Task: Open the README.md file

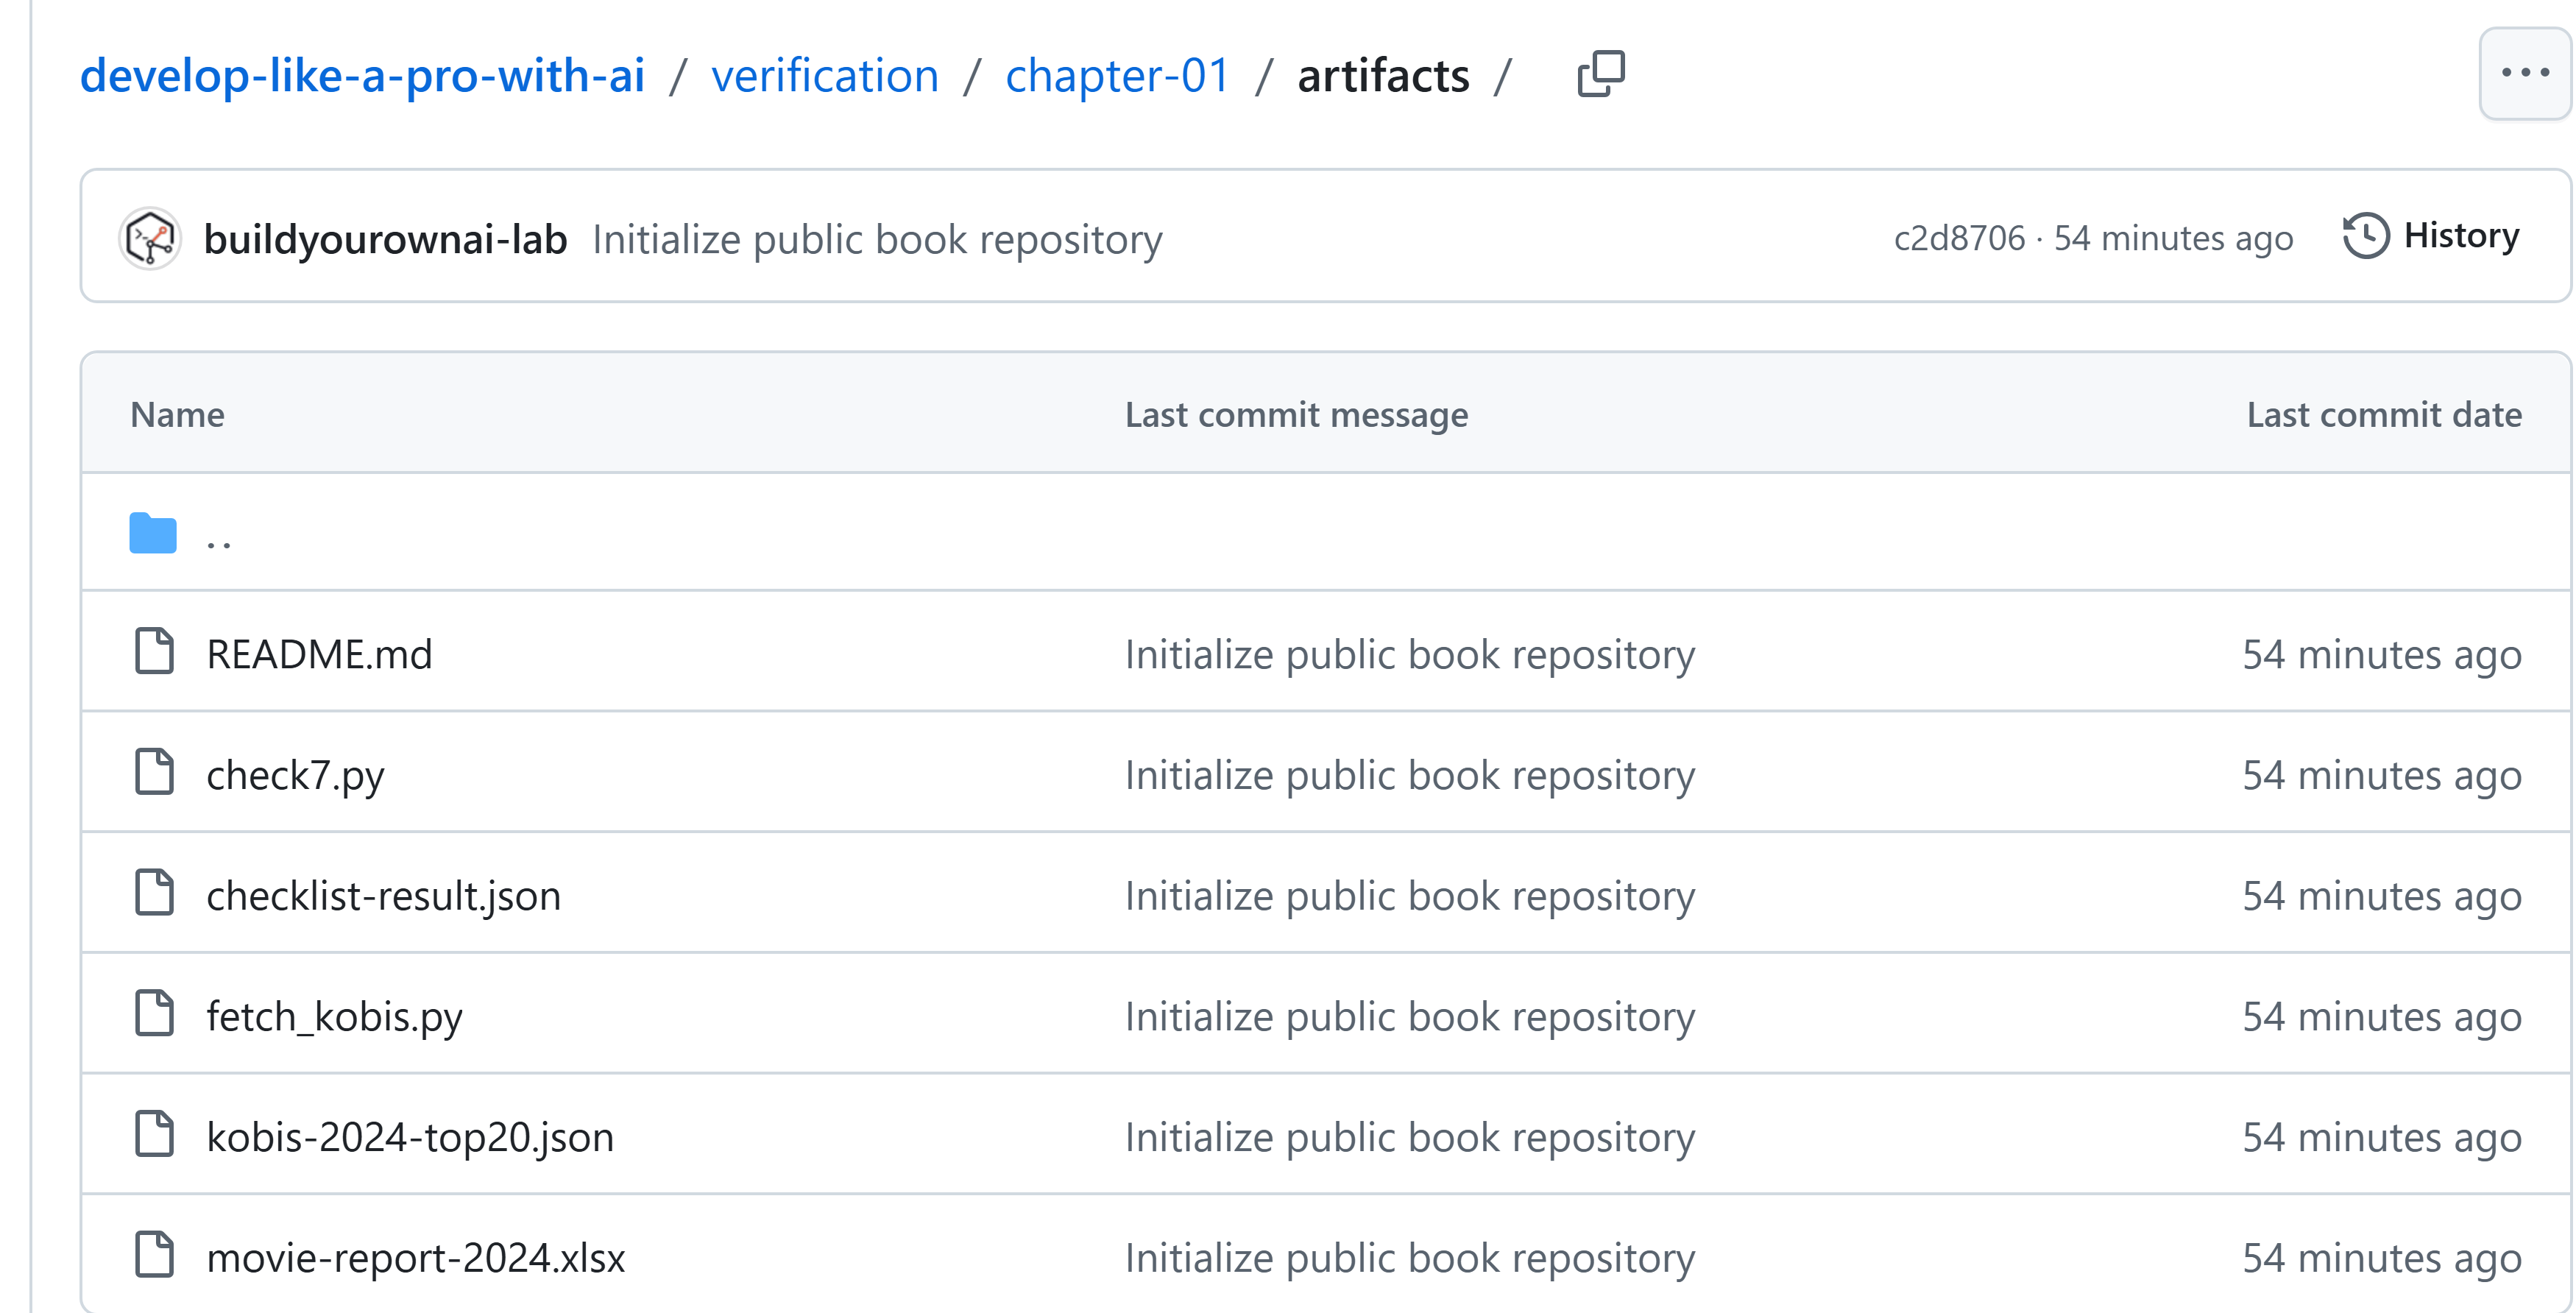Action: (x=319, y=654)
